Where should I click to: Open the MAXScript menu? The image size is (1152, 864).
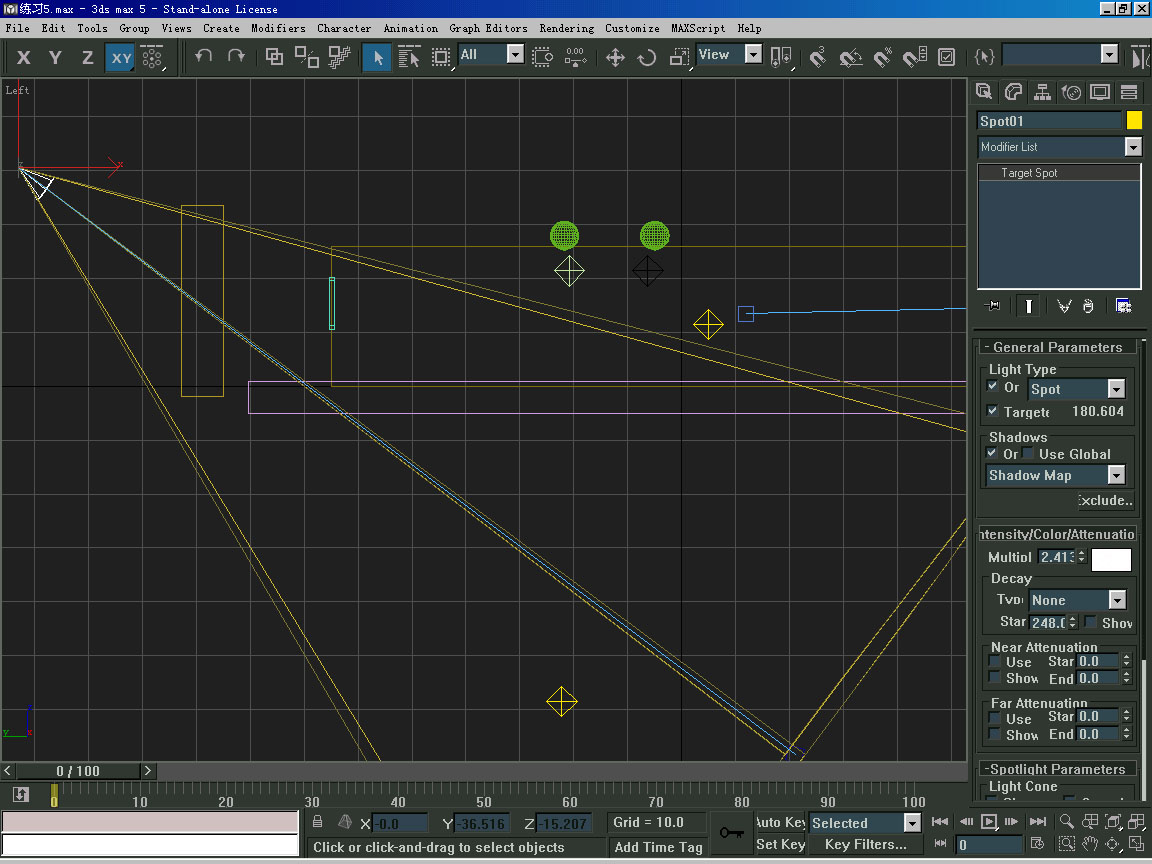[698, 28]
